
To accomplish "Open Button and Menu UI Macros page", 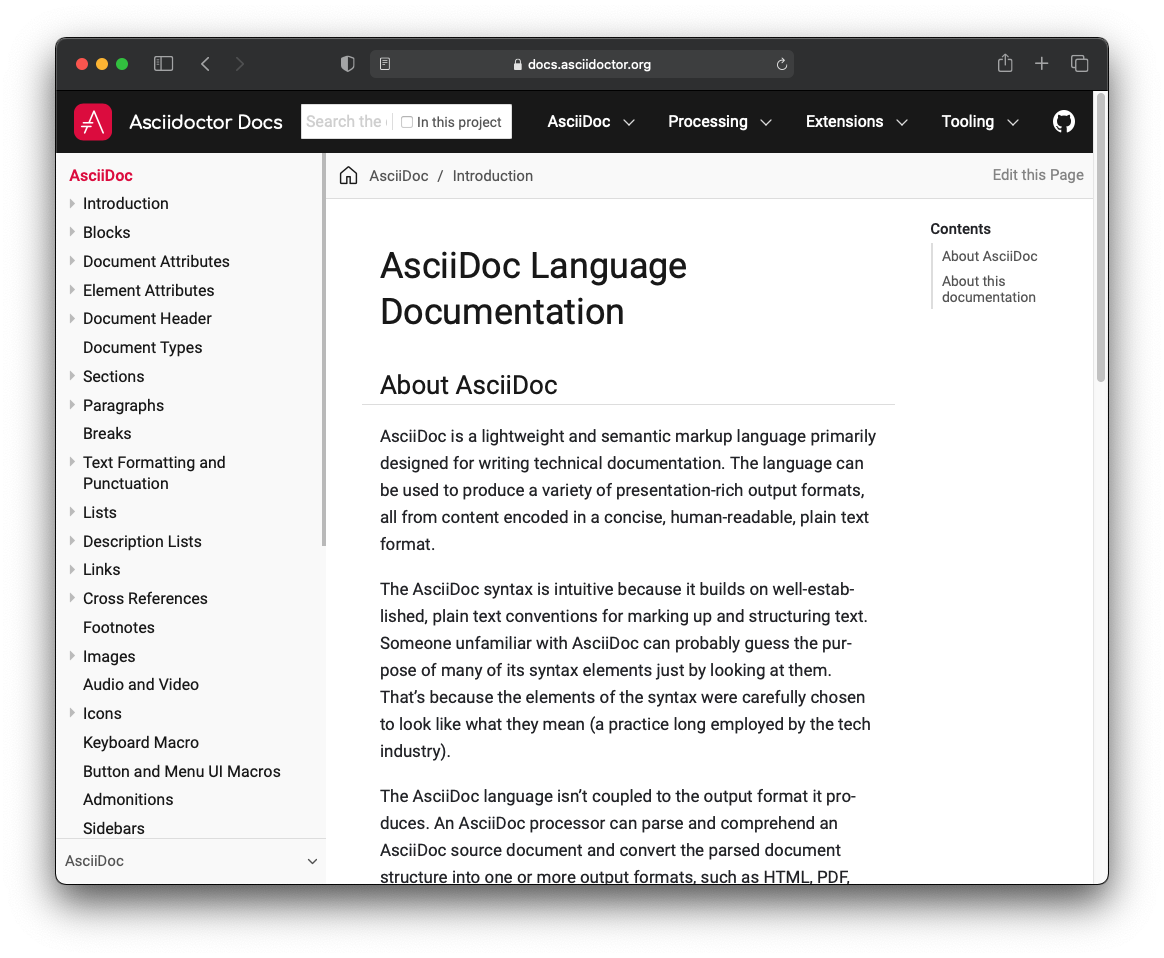I will pos(182,771).
